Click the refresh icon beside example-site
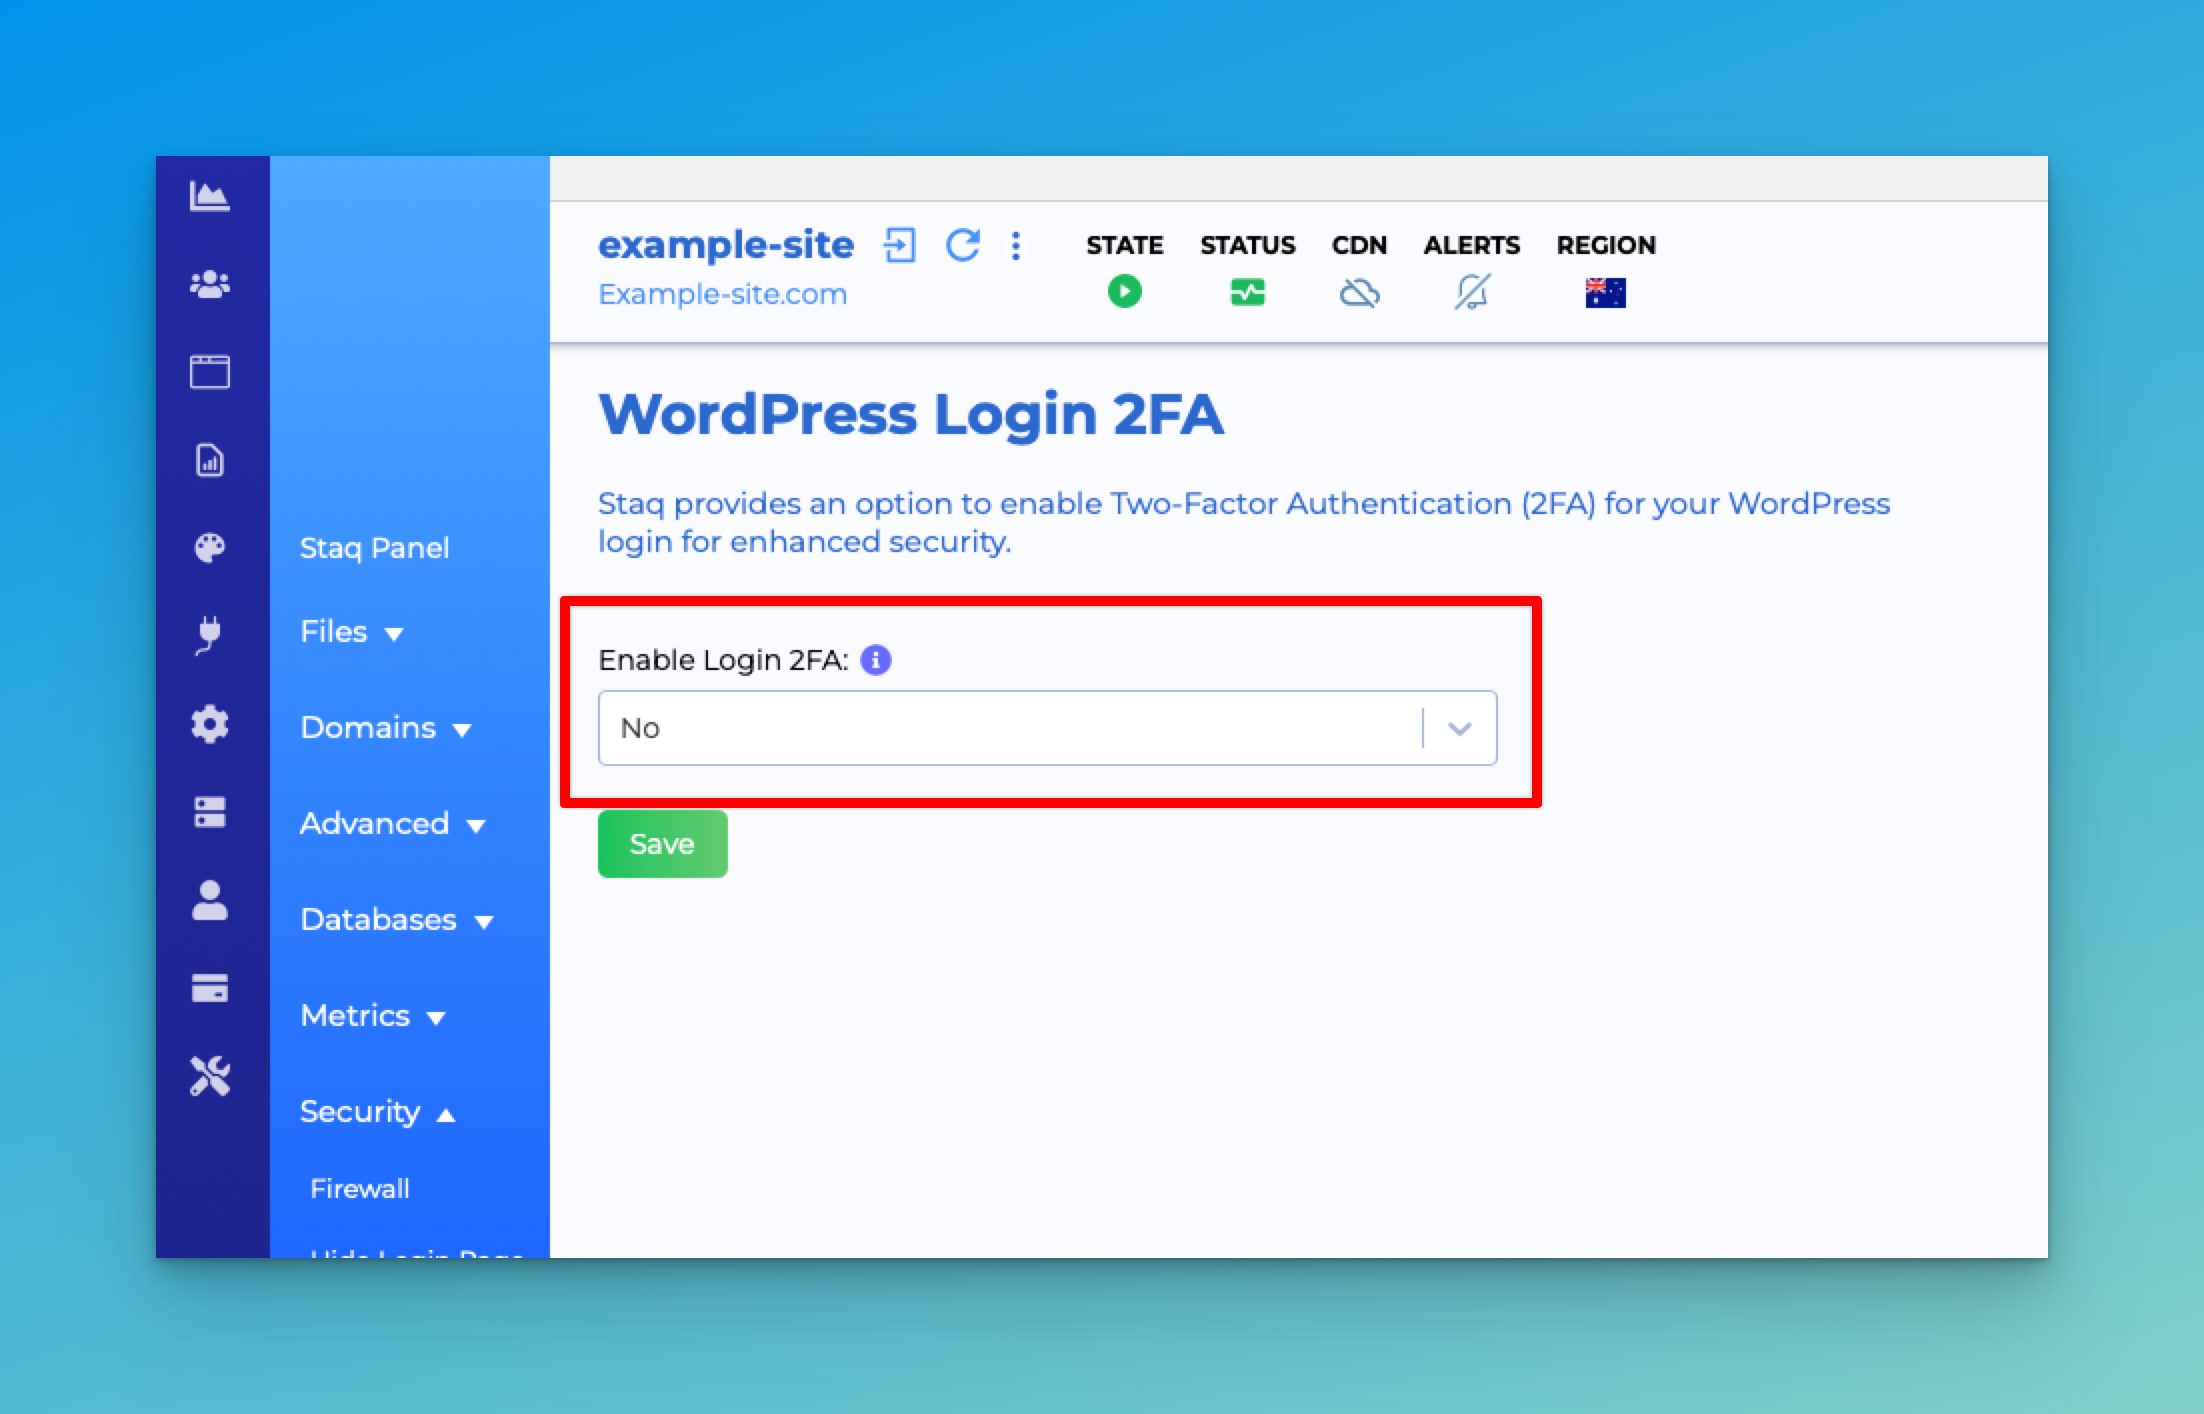 click(963, 245)
